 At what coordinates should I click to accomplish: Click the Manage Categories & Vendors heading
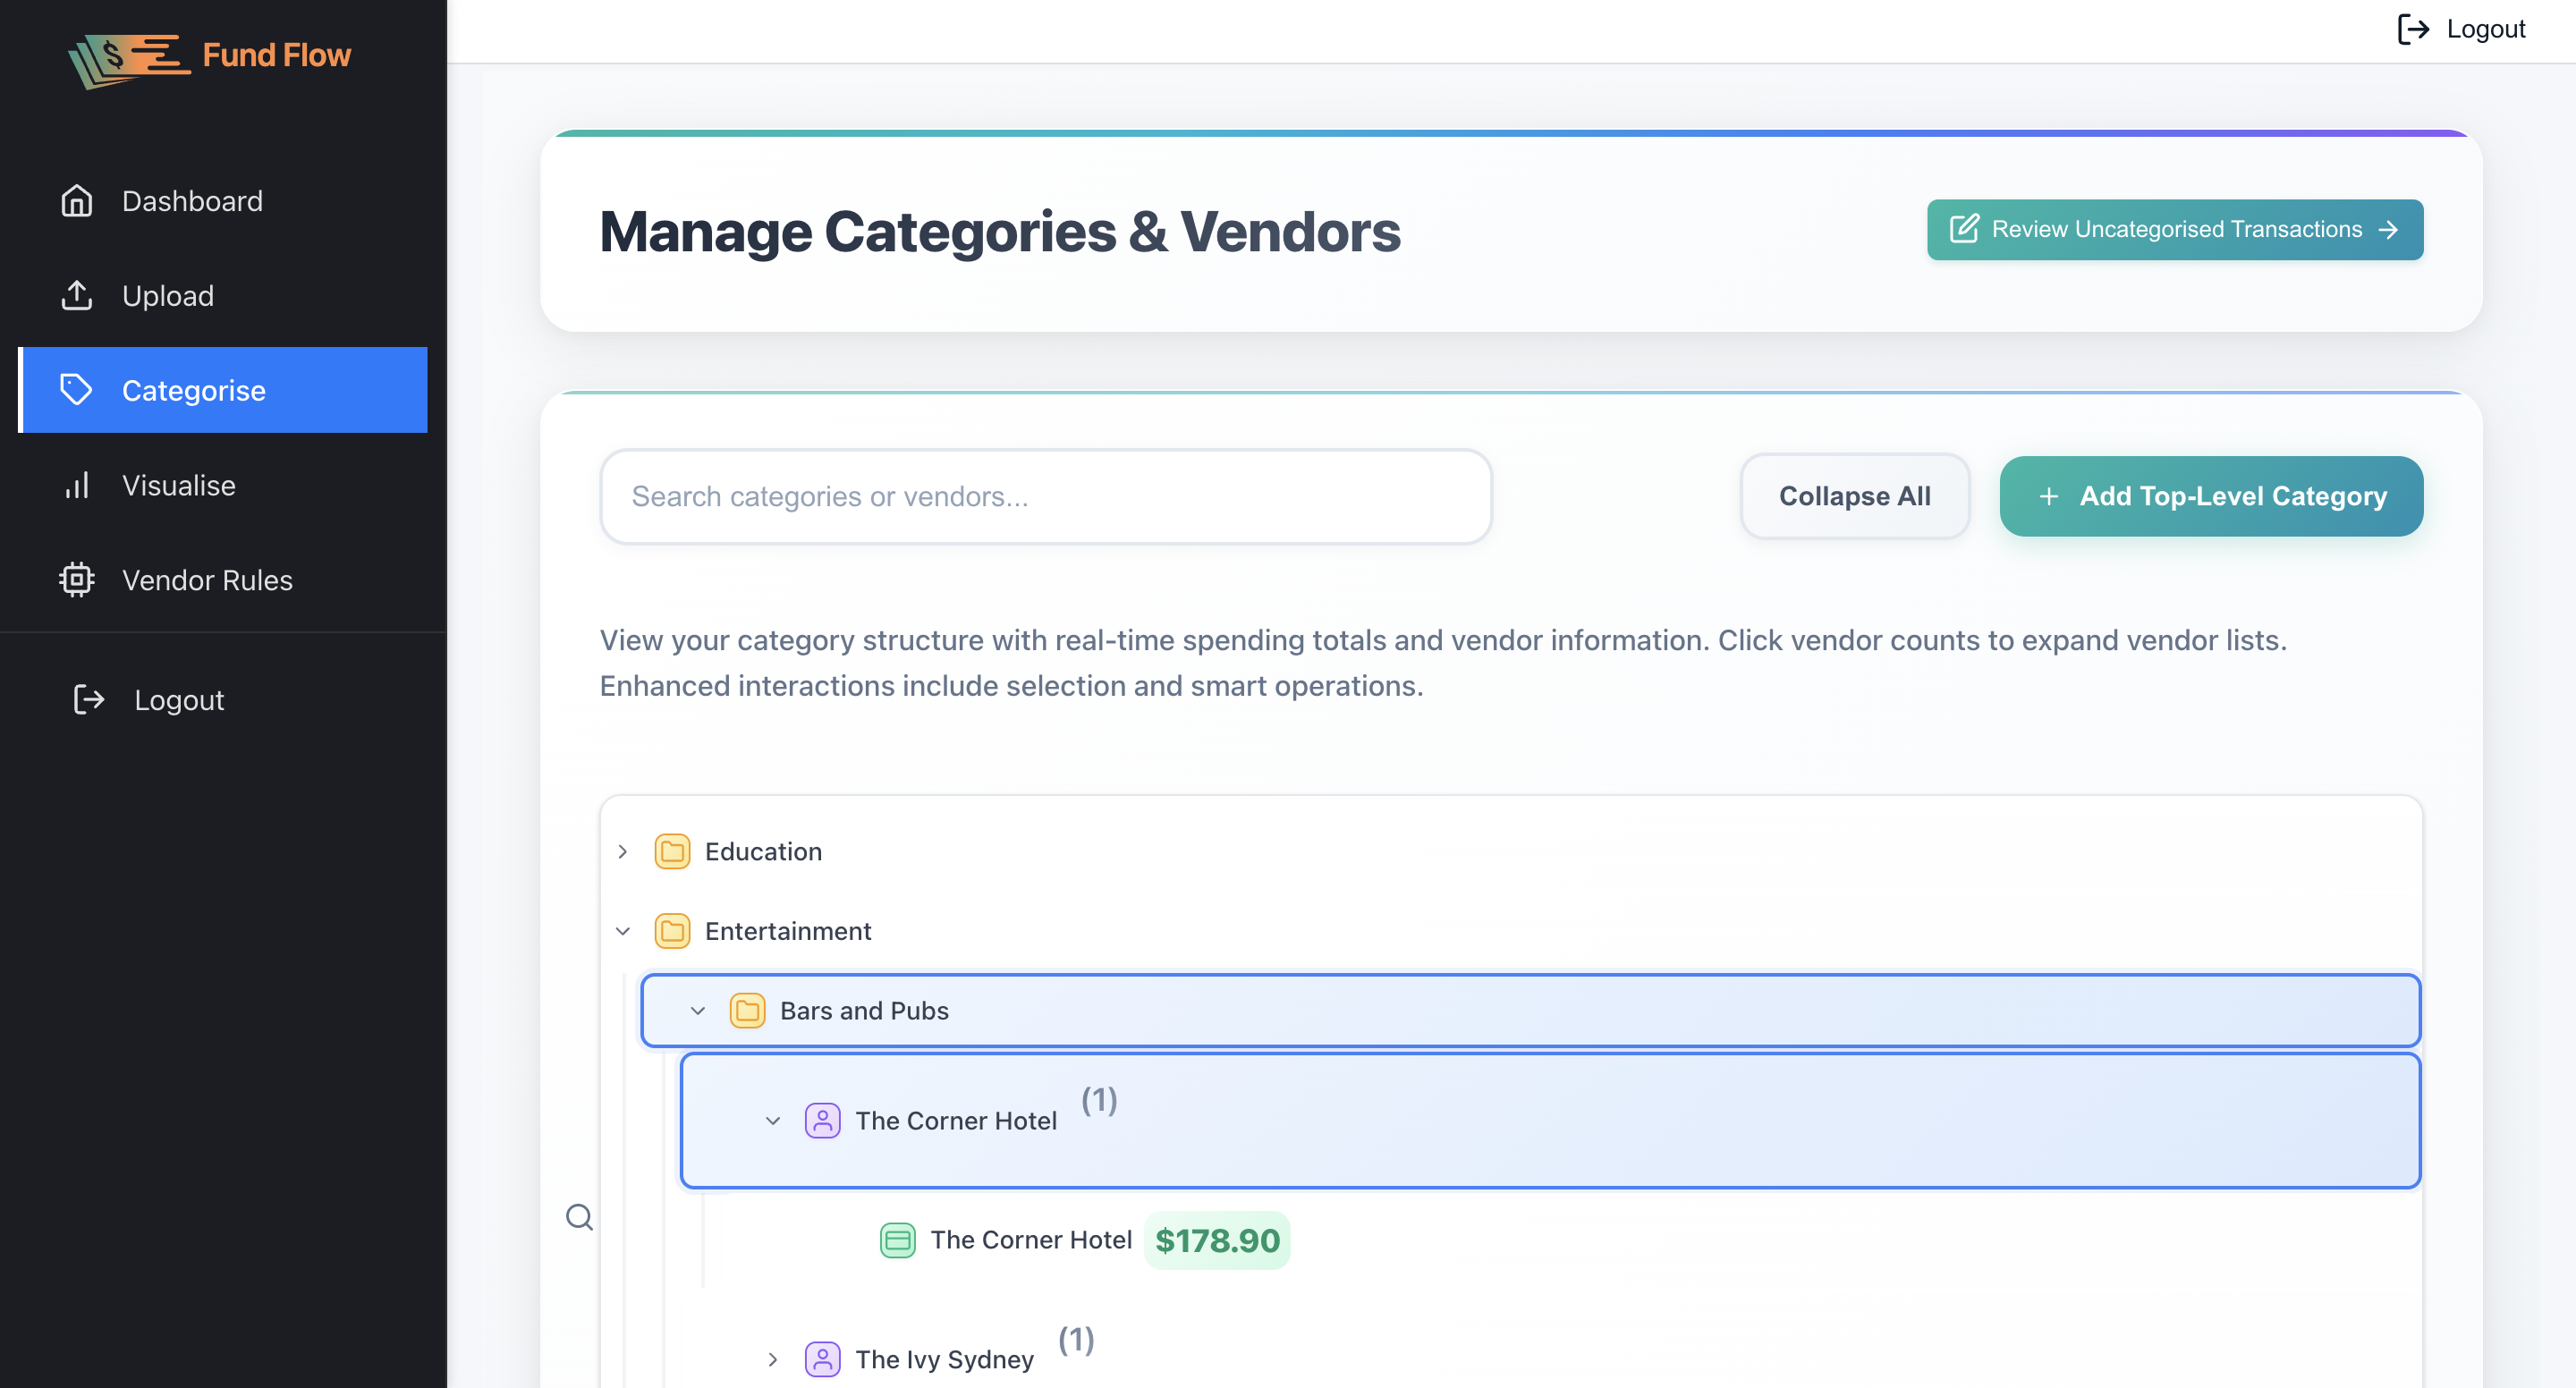1000,232
